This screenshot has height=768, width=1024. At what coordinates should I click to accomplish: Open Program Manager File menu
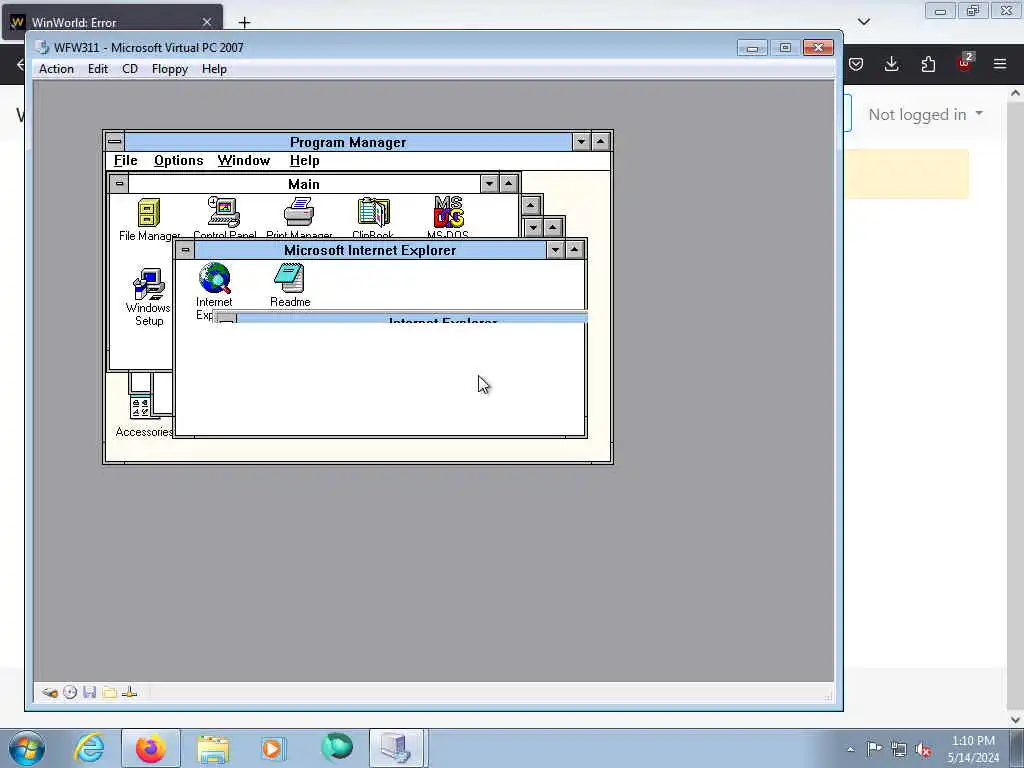[125, 161]
